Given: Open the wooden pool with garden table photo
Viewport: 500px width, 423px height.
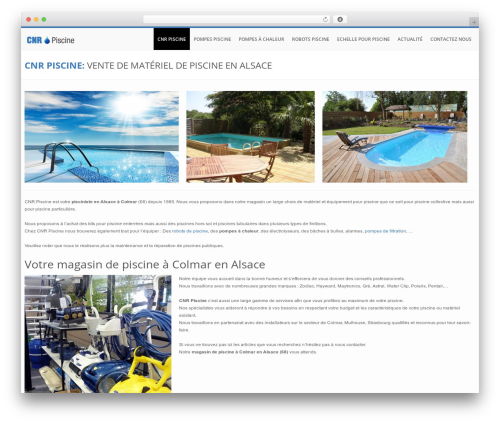Looking at the screenshot, I should 250,137.
